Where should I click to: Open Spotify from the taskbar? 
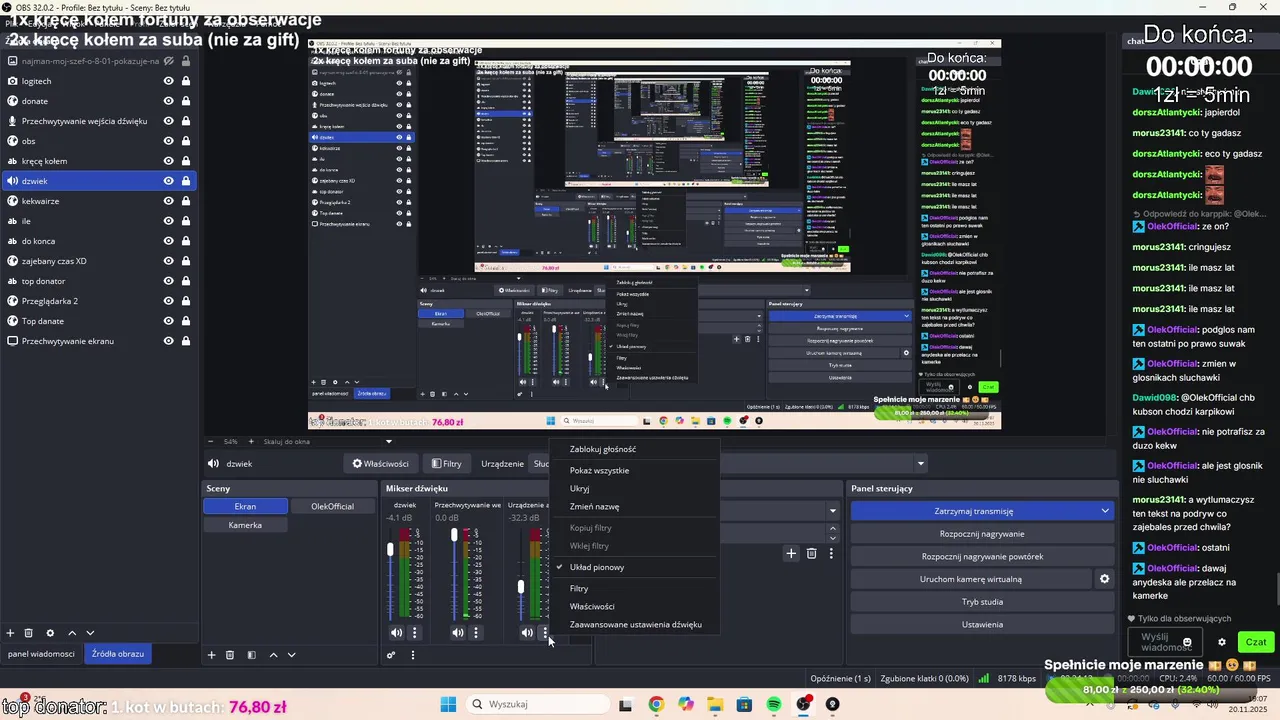[x=774, y=704]
